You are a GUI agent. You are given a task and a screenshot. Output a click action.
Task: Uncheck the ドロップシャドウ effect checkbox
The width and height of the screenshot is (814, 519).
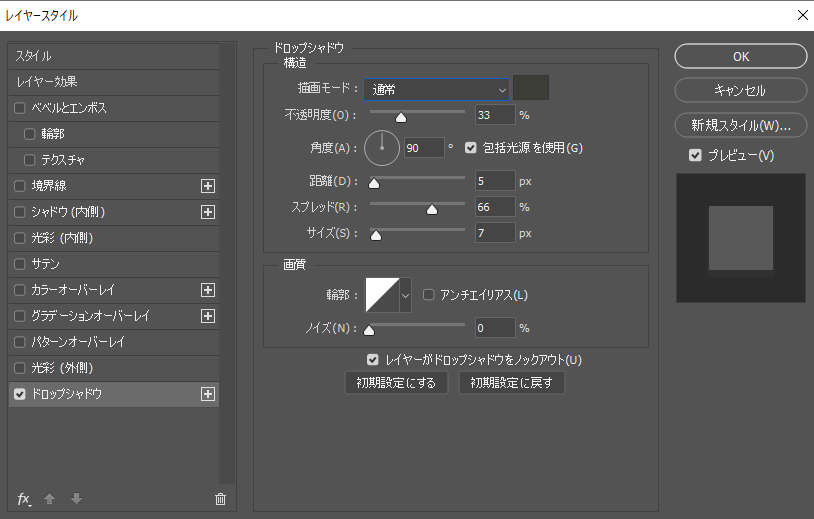click(20, 394)
